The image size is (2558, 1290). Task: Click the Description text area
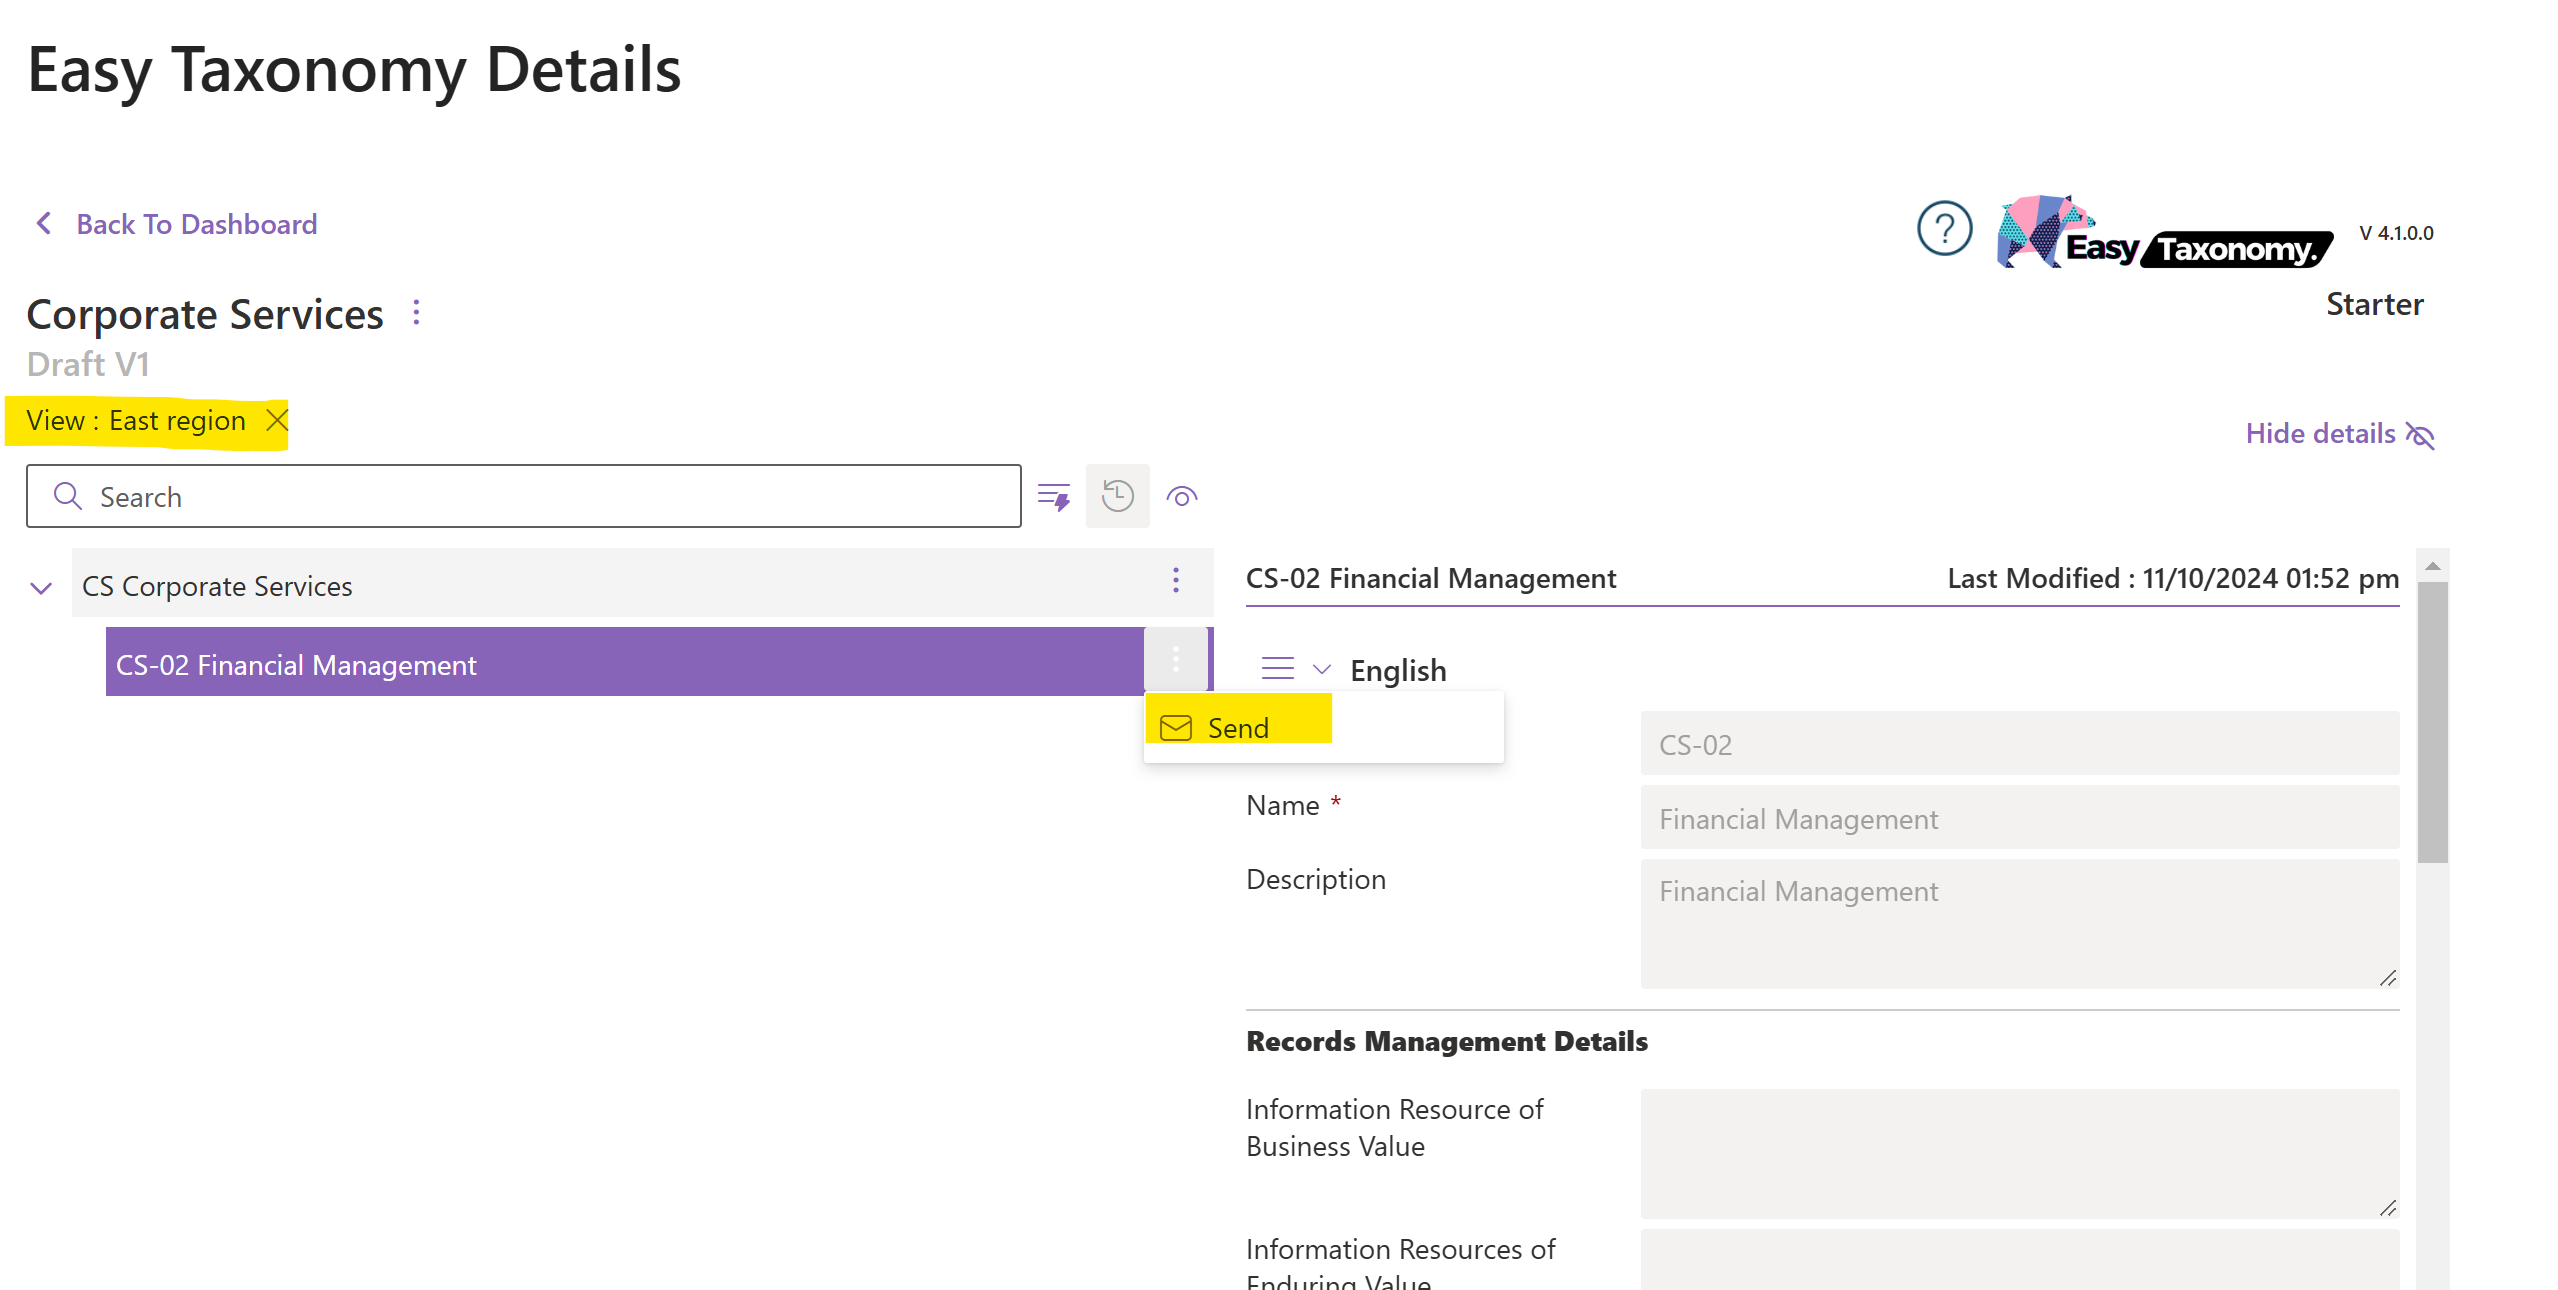pos(2018,922)
